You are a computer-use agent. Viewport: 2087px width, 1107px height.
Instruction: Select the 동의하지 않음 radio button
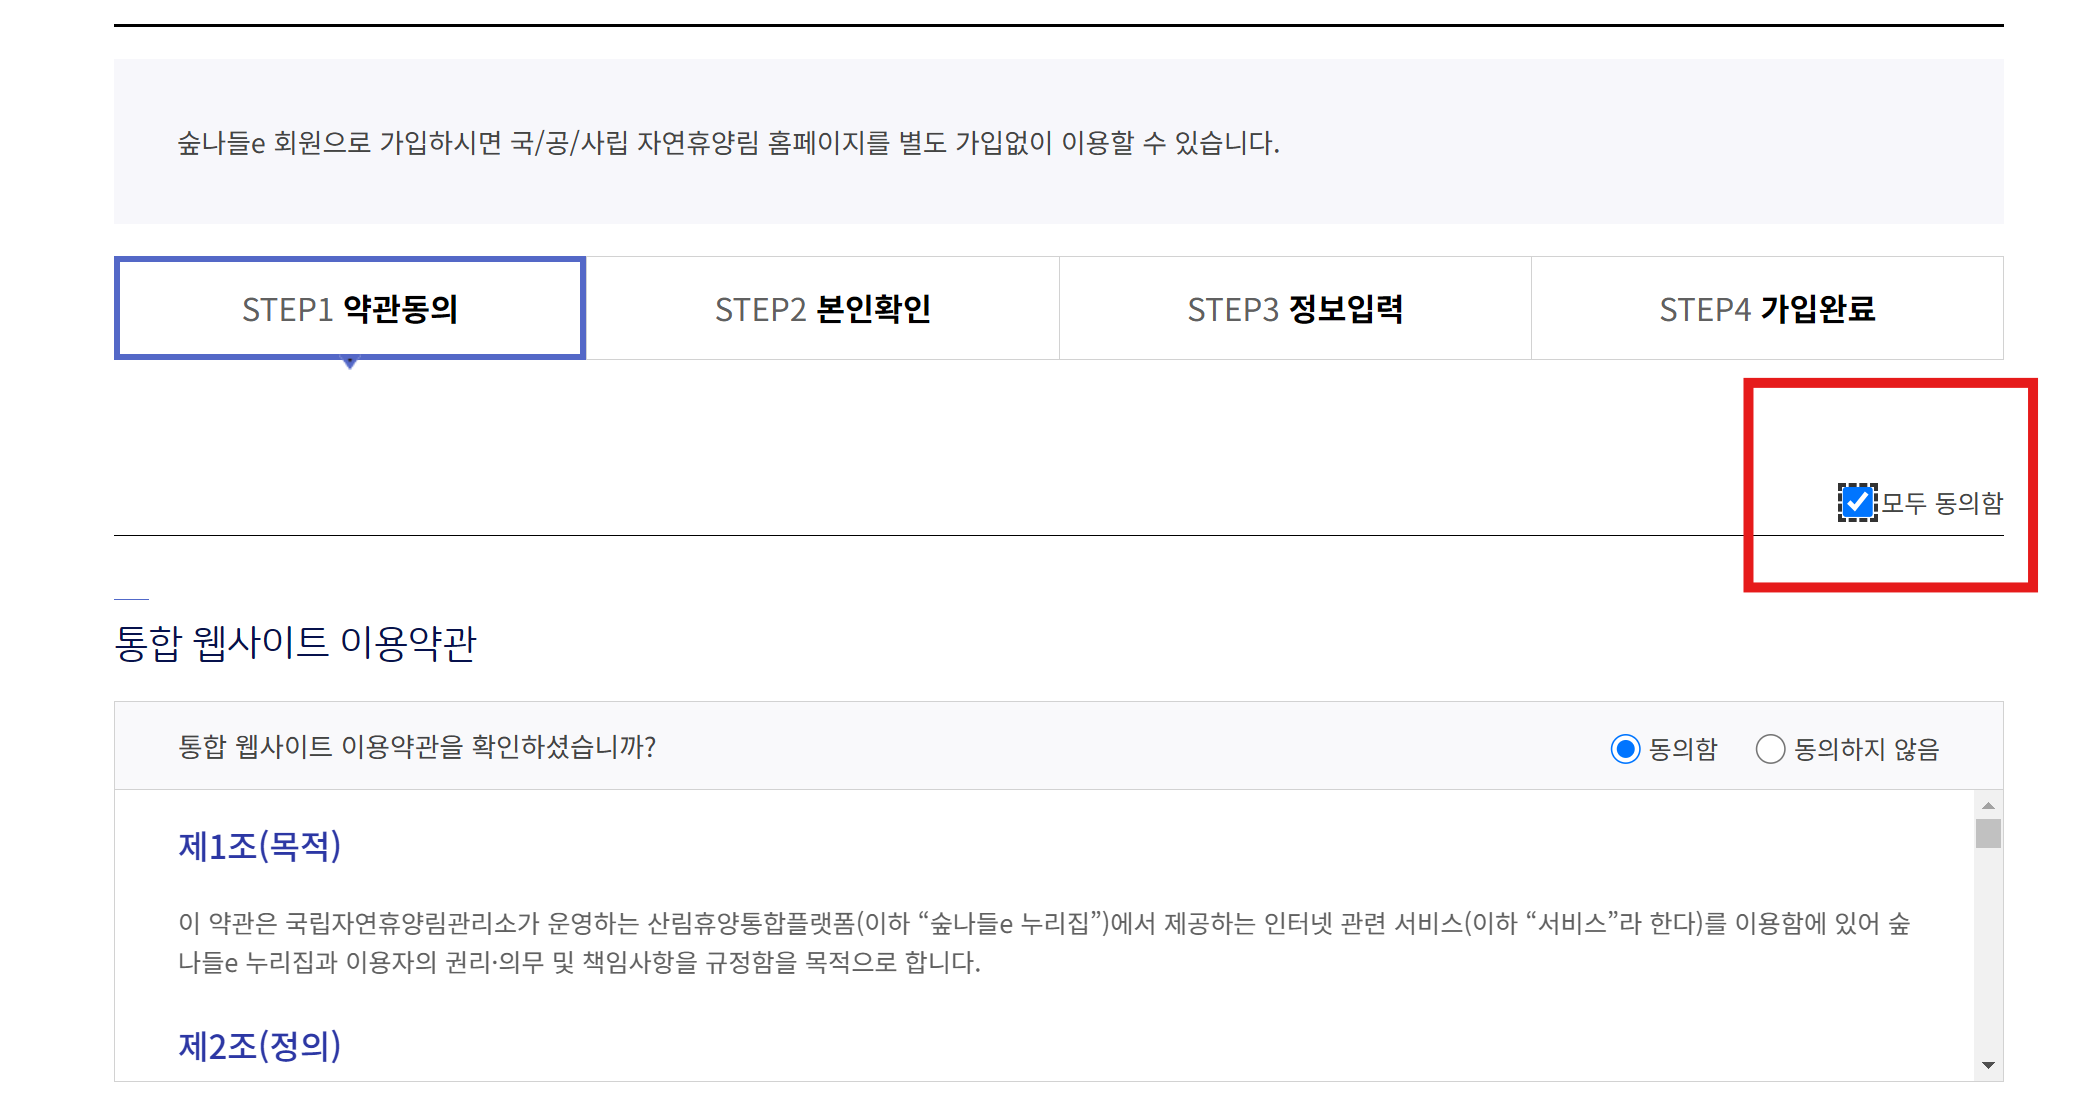point(1770,749)
